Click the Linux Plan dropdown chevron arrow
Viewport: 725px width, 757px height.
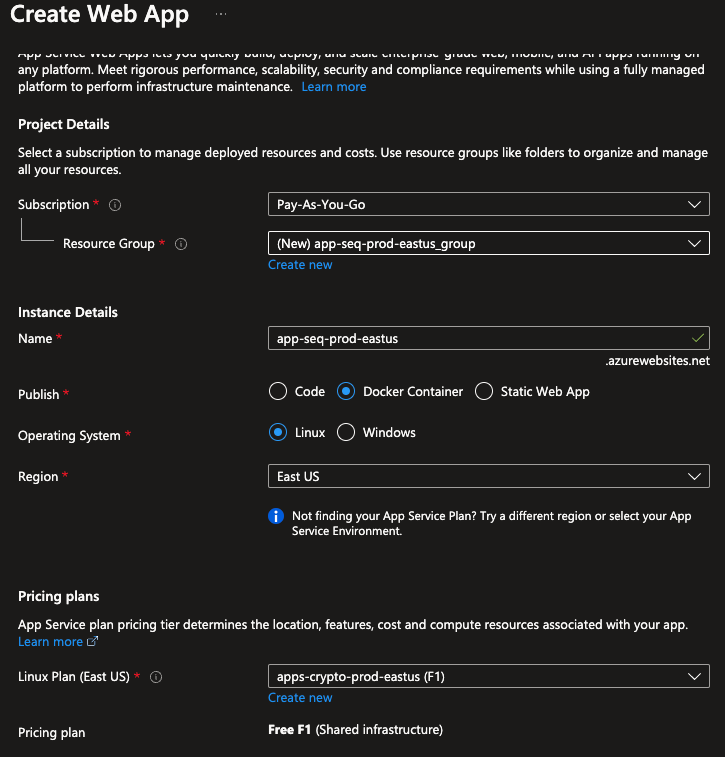coord(695,676)
